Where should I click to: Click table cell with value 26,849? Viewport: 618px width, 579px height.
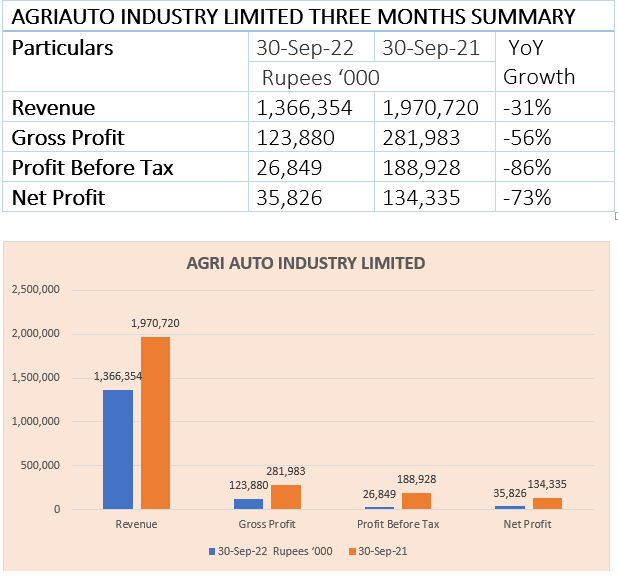pyautogui.click(x=311, y=167)
